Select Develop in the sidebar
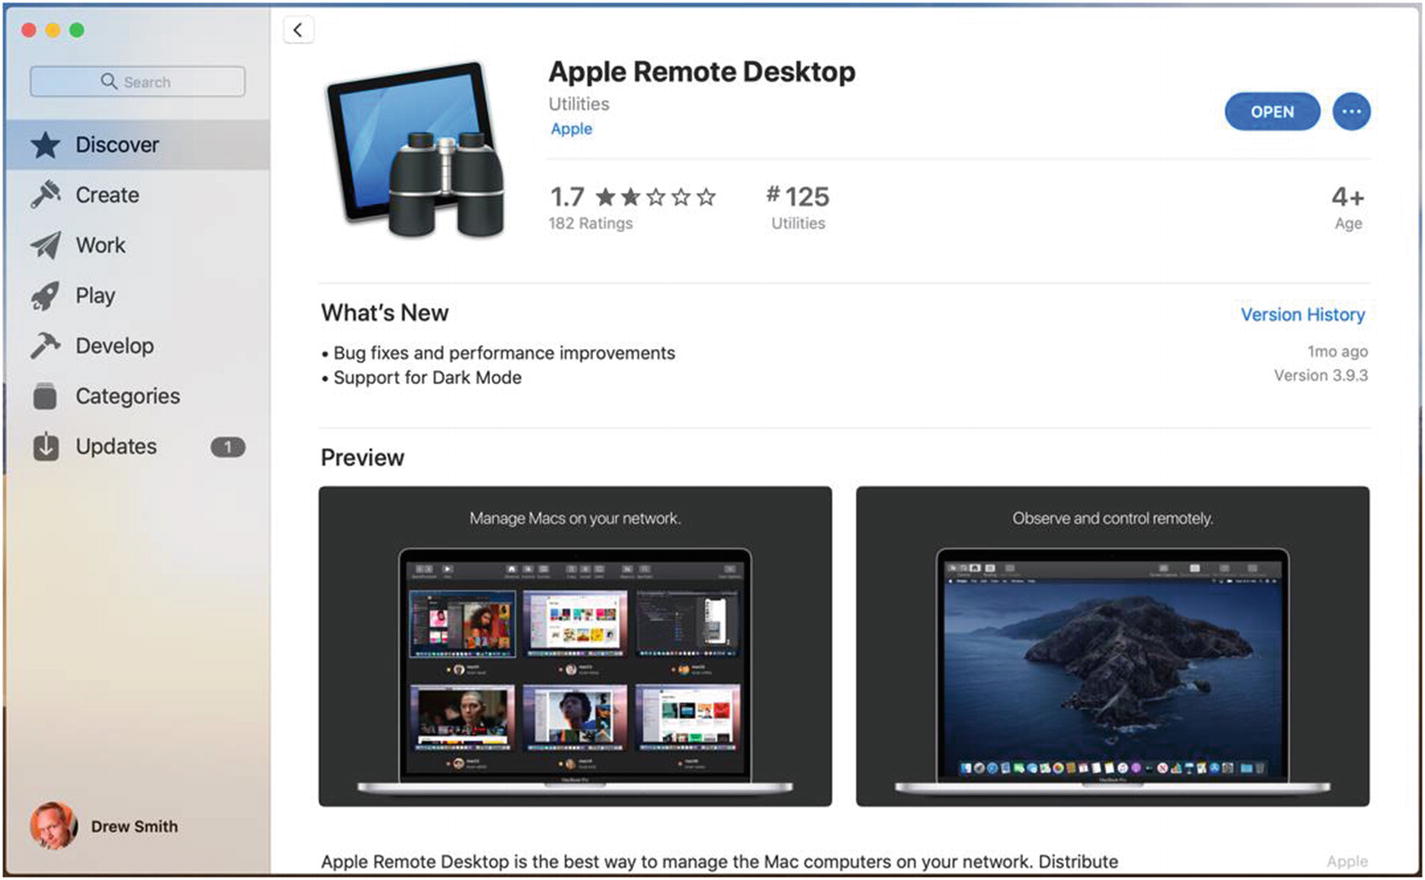Viewport: 1425px width, 880px height. pos(137,346)
